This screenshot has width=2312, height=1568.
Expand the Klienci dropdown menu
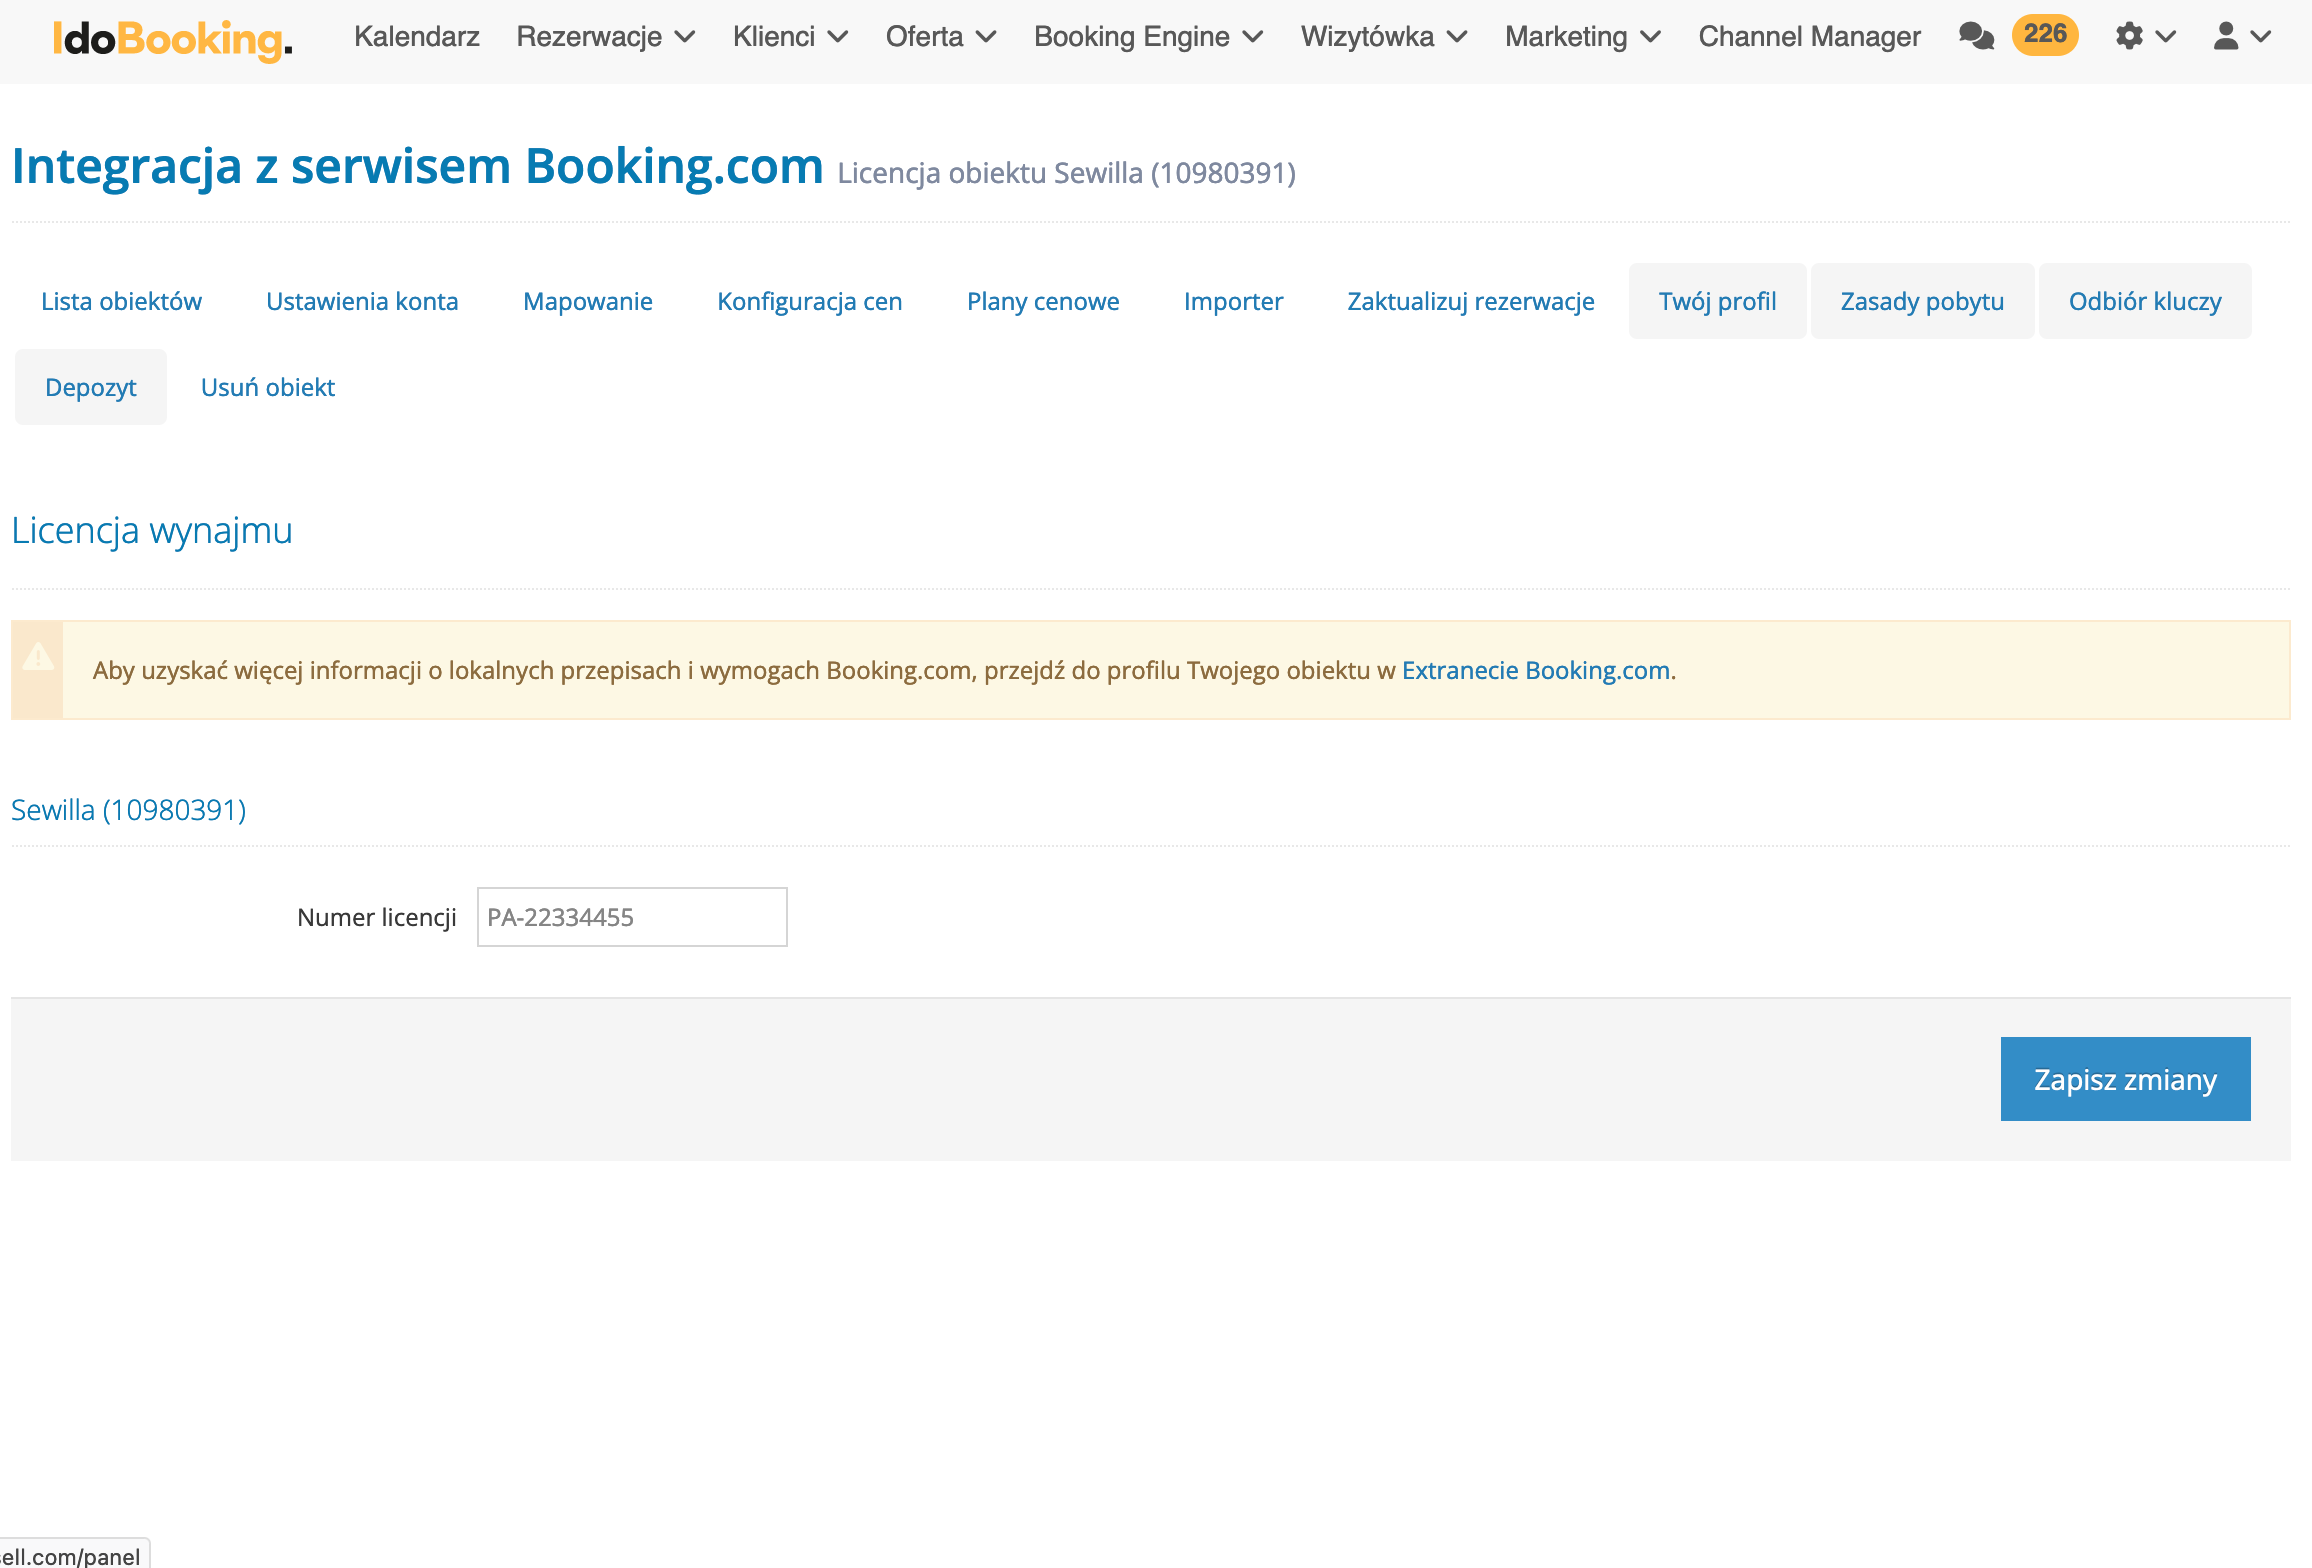[790, 37]
